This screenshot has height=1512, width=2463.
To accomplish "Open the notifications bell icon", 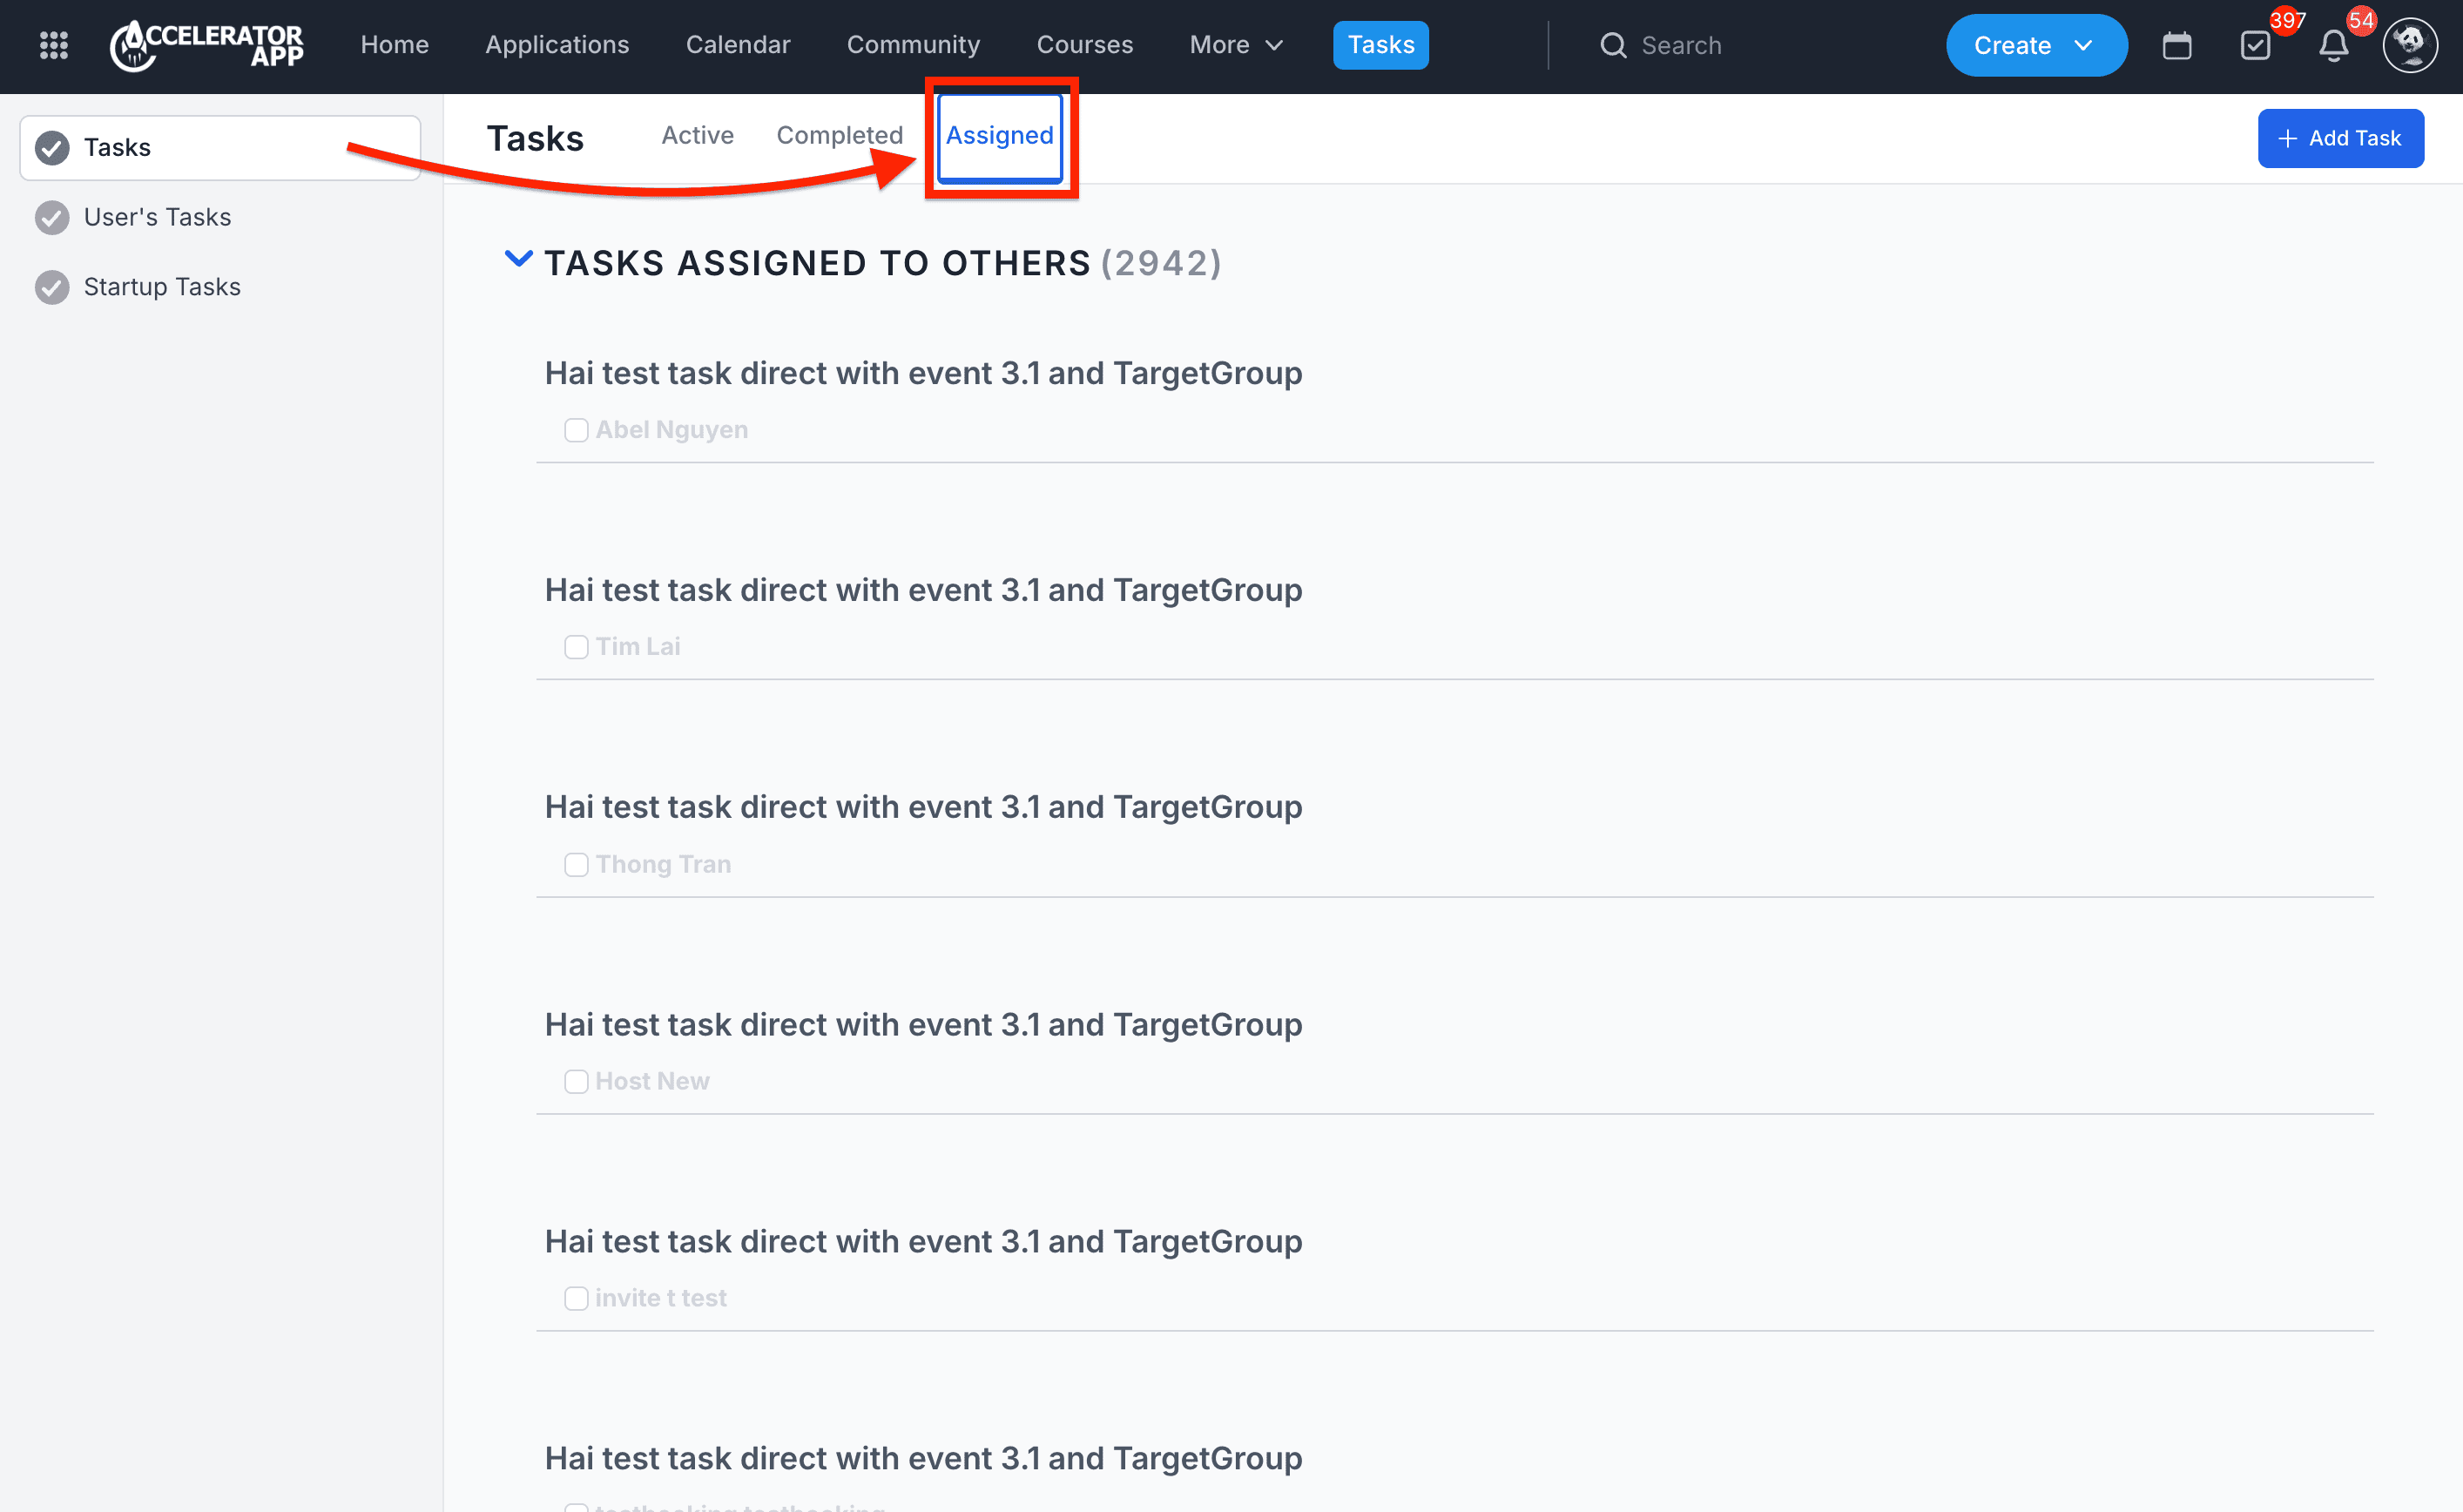I will click(x=2333, y=45).
